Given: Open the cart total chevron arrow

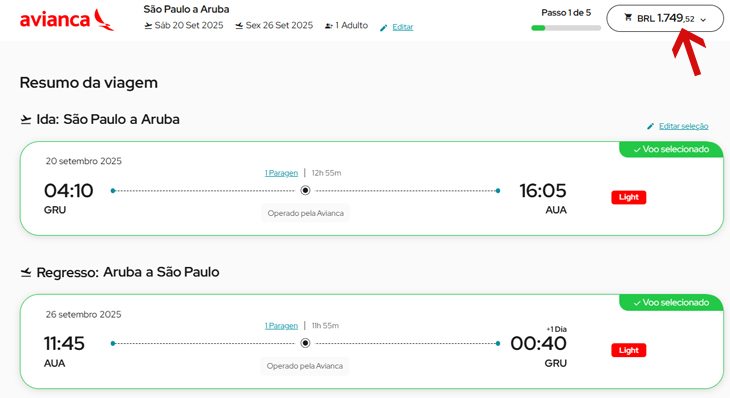Looking at the screenshot, I should point(703,20).
